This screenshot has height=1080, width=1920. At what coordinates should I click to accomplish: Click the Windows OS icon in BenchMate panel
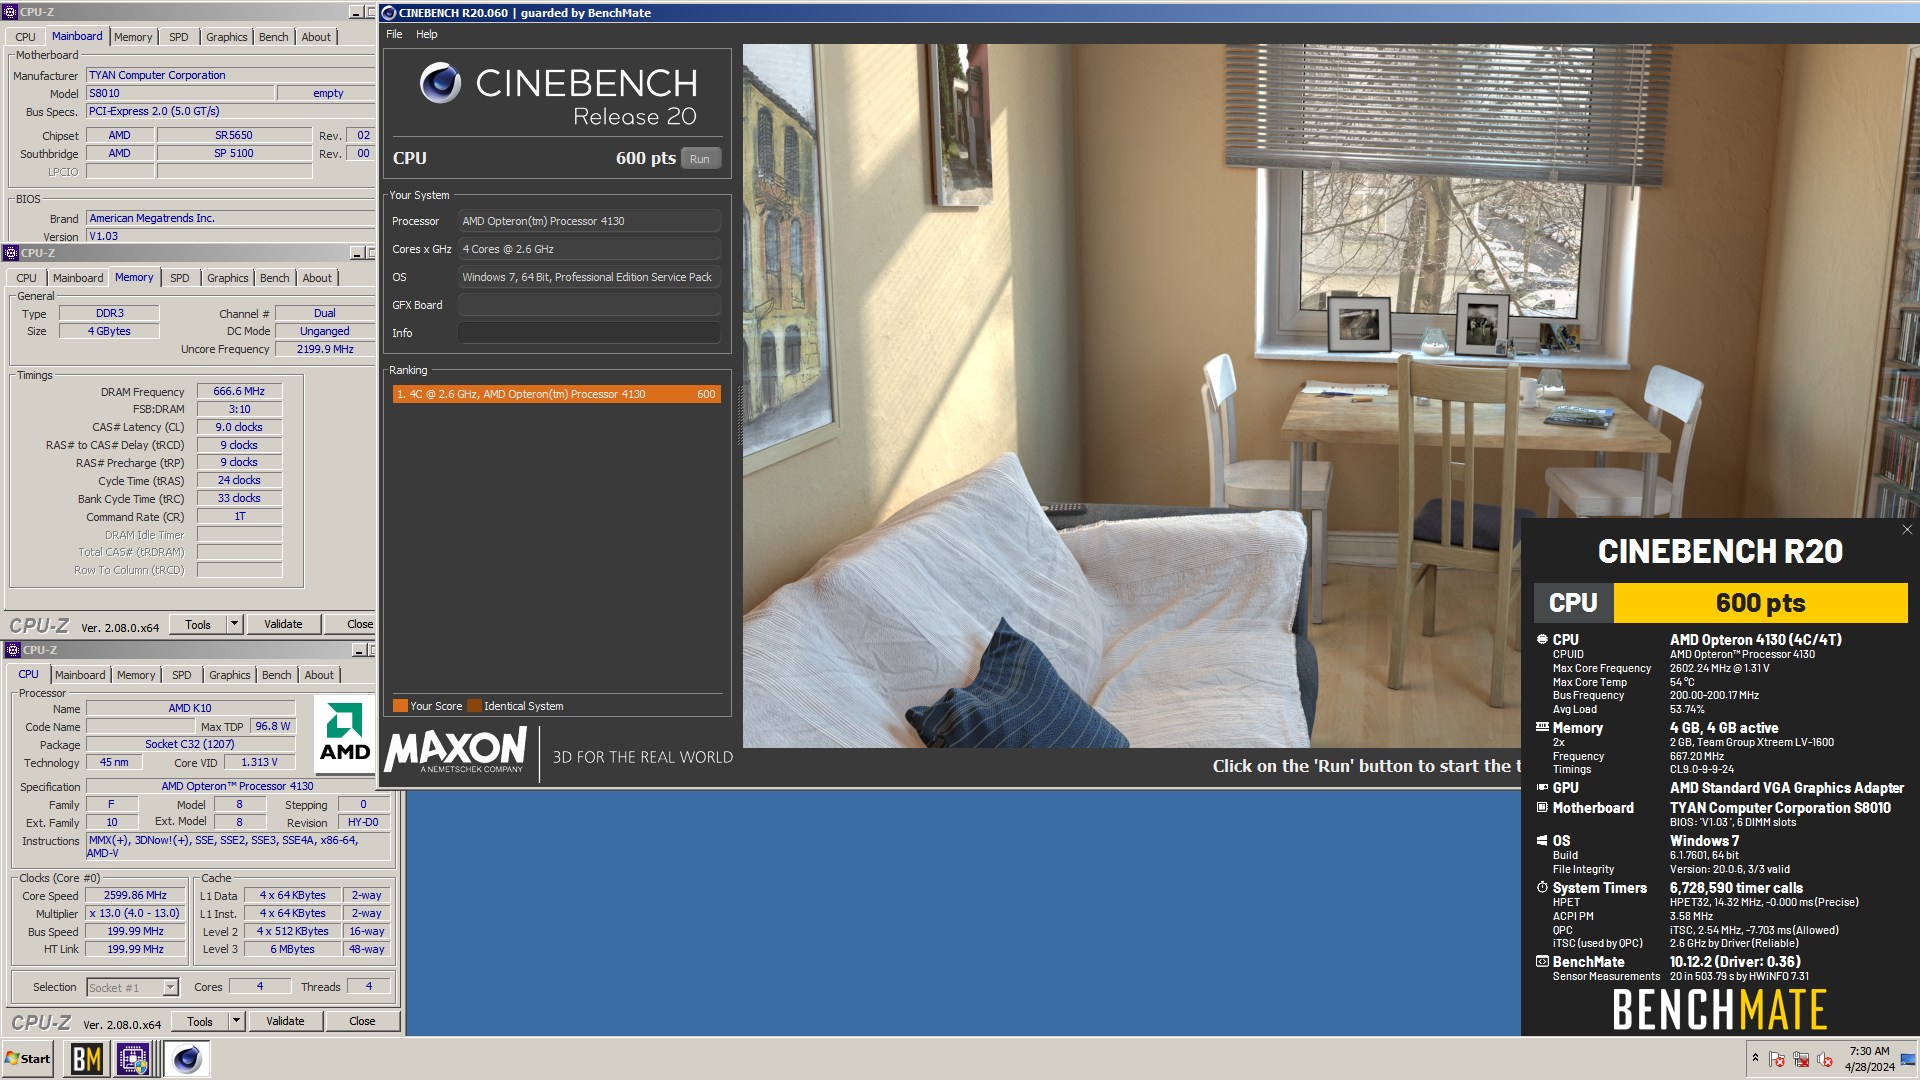coord(1542,840)
